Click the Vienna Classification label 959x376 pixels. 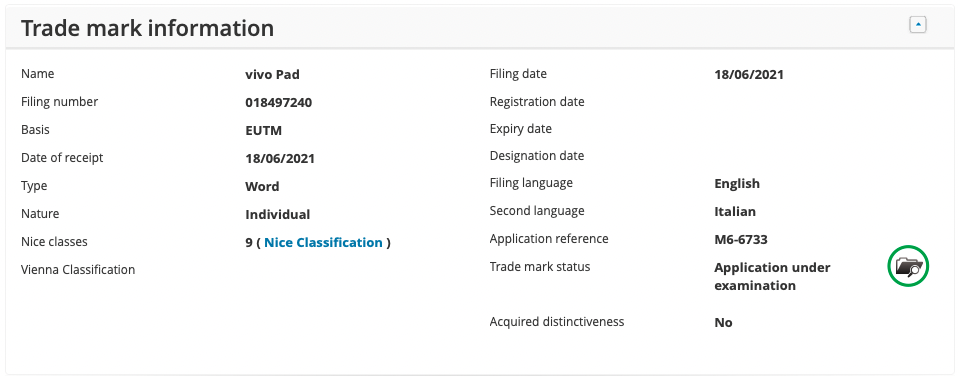coord(78,270)
